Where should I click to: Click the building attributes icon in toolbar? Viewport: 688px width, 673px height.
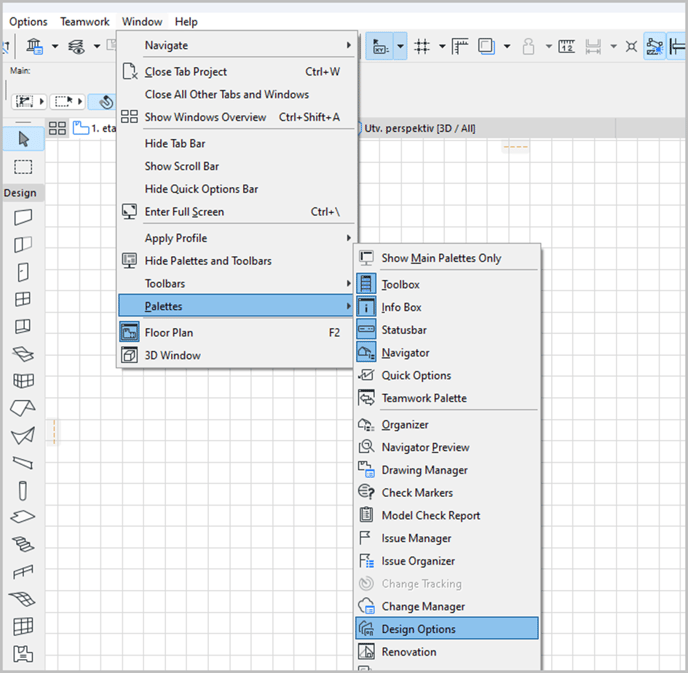34,46
